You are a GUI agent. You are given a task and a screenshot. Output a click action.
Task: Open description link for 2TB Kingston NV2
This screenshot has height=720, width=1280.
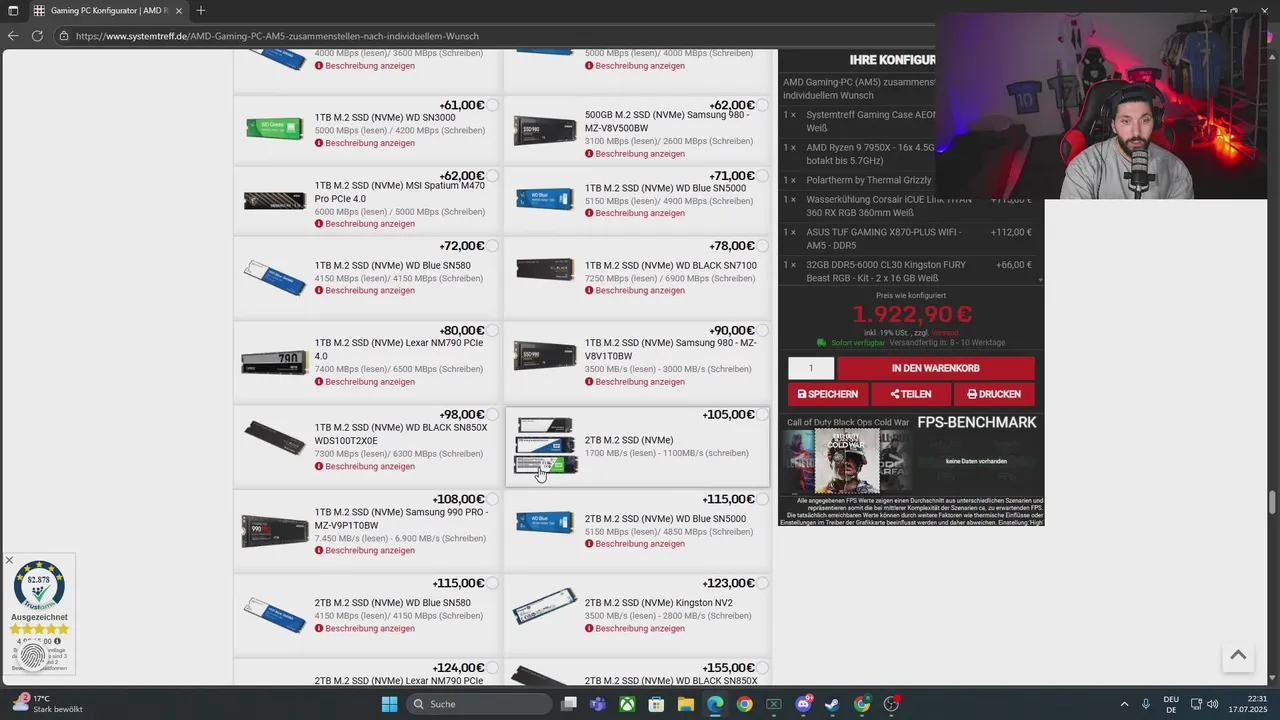pyautogui.click(x=635, y=629)
